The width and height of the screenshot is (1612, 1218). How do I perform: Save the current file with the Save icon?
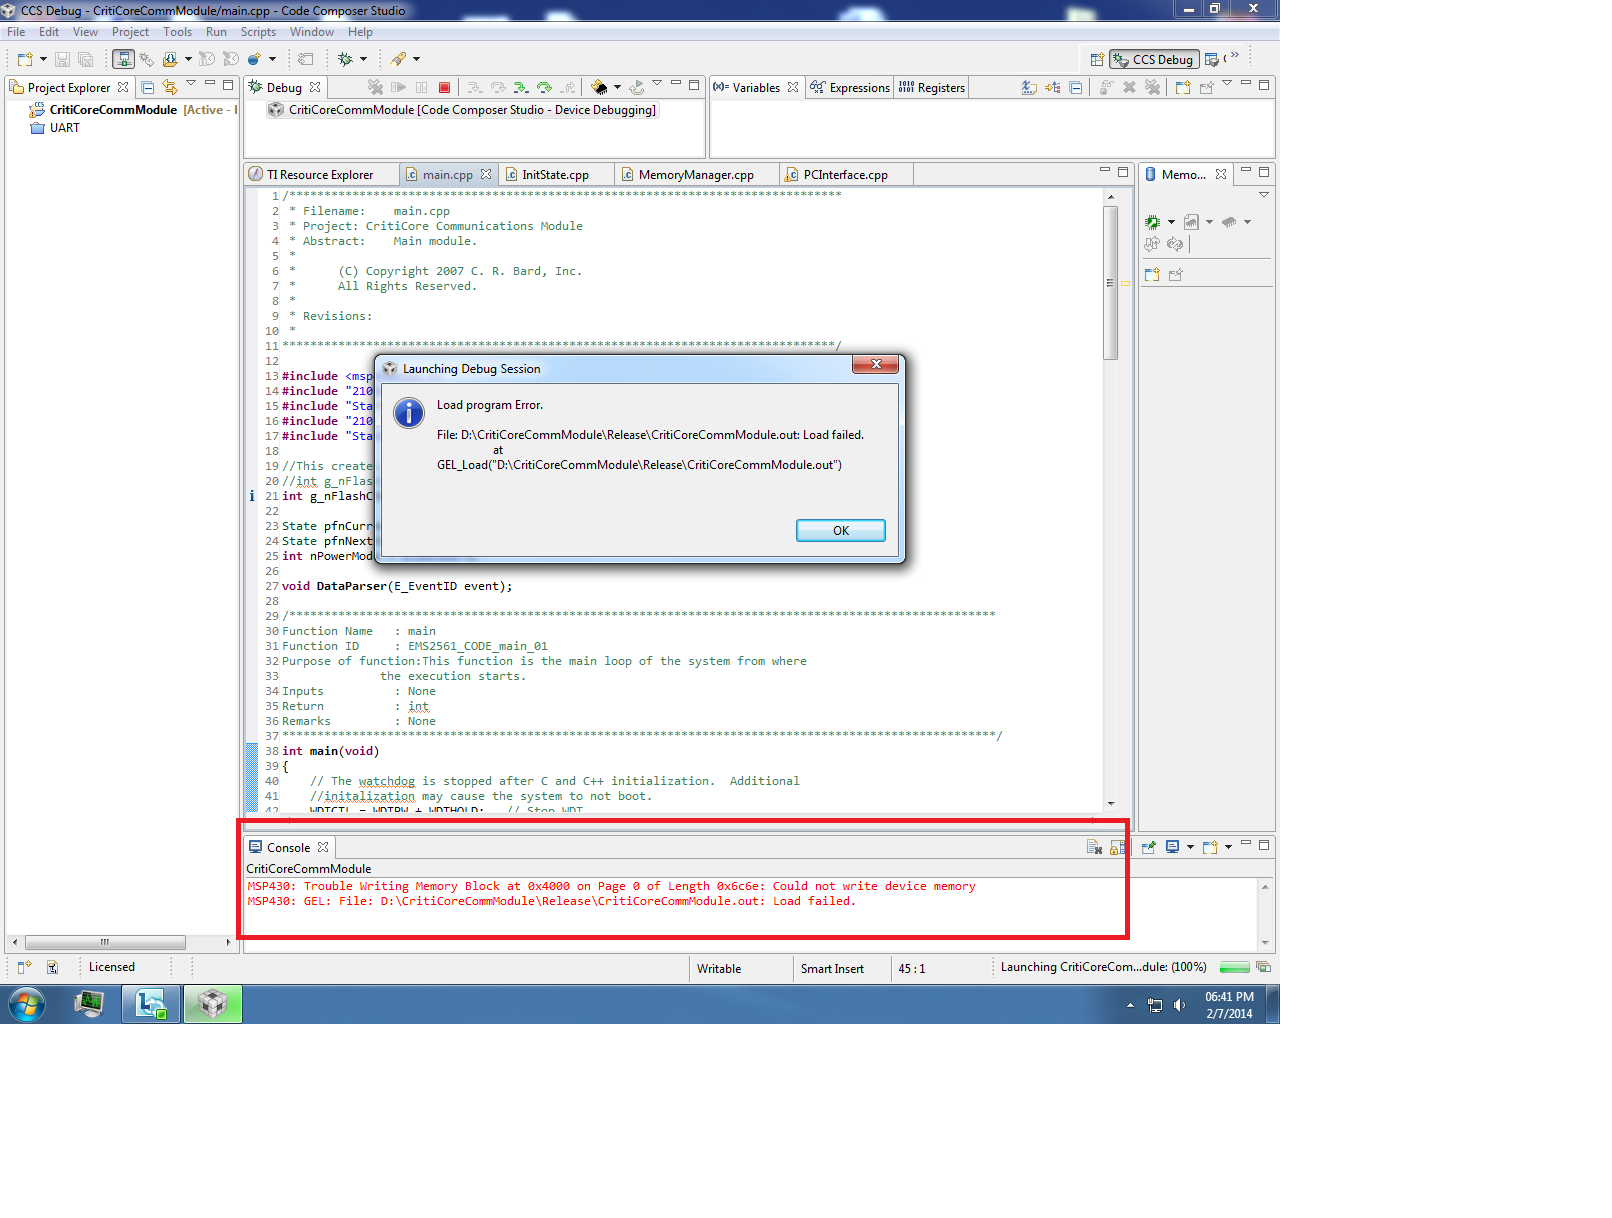tap(62, 59)
